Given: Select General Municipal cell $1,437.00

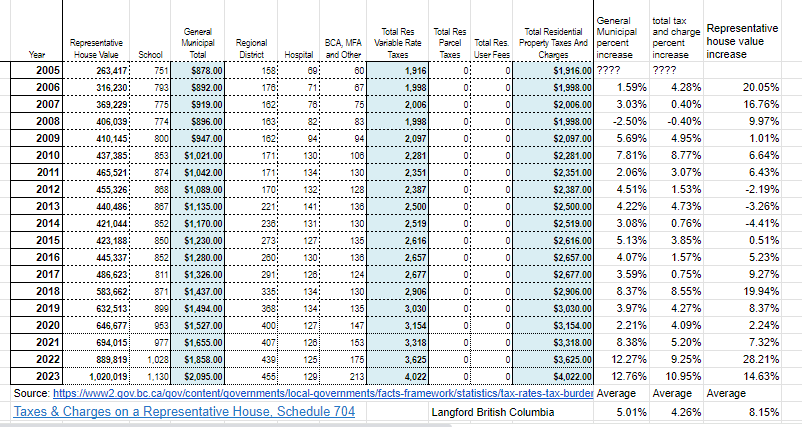Looking at the screenshot, I should (197, 291).
